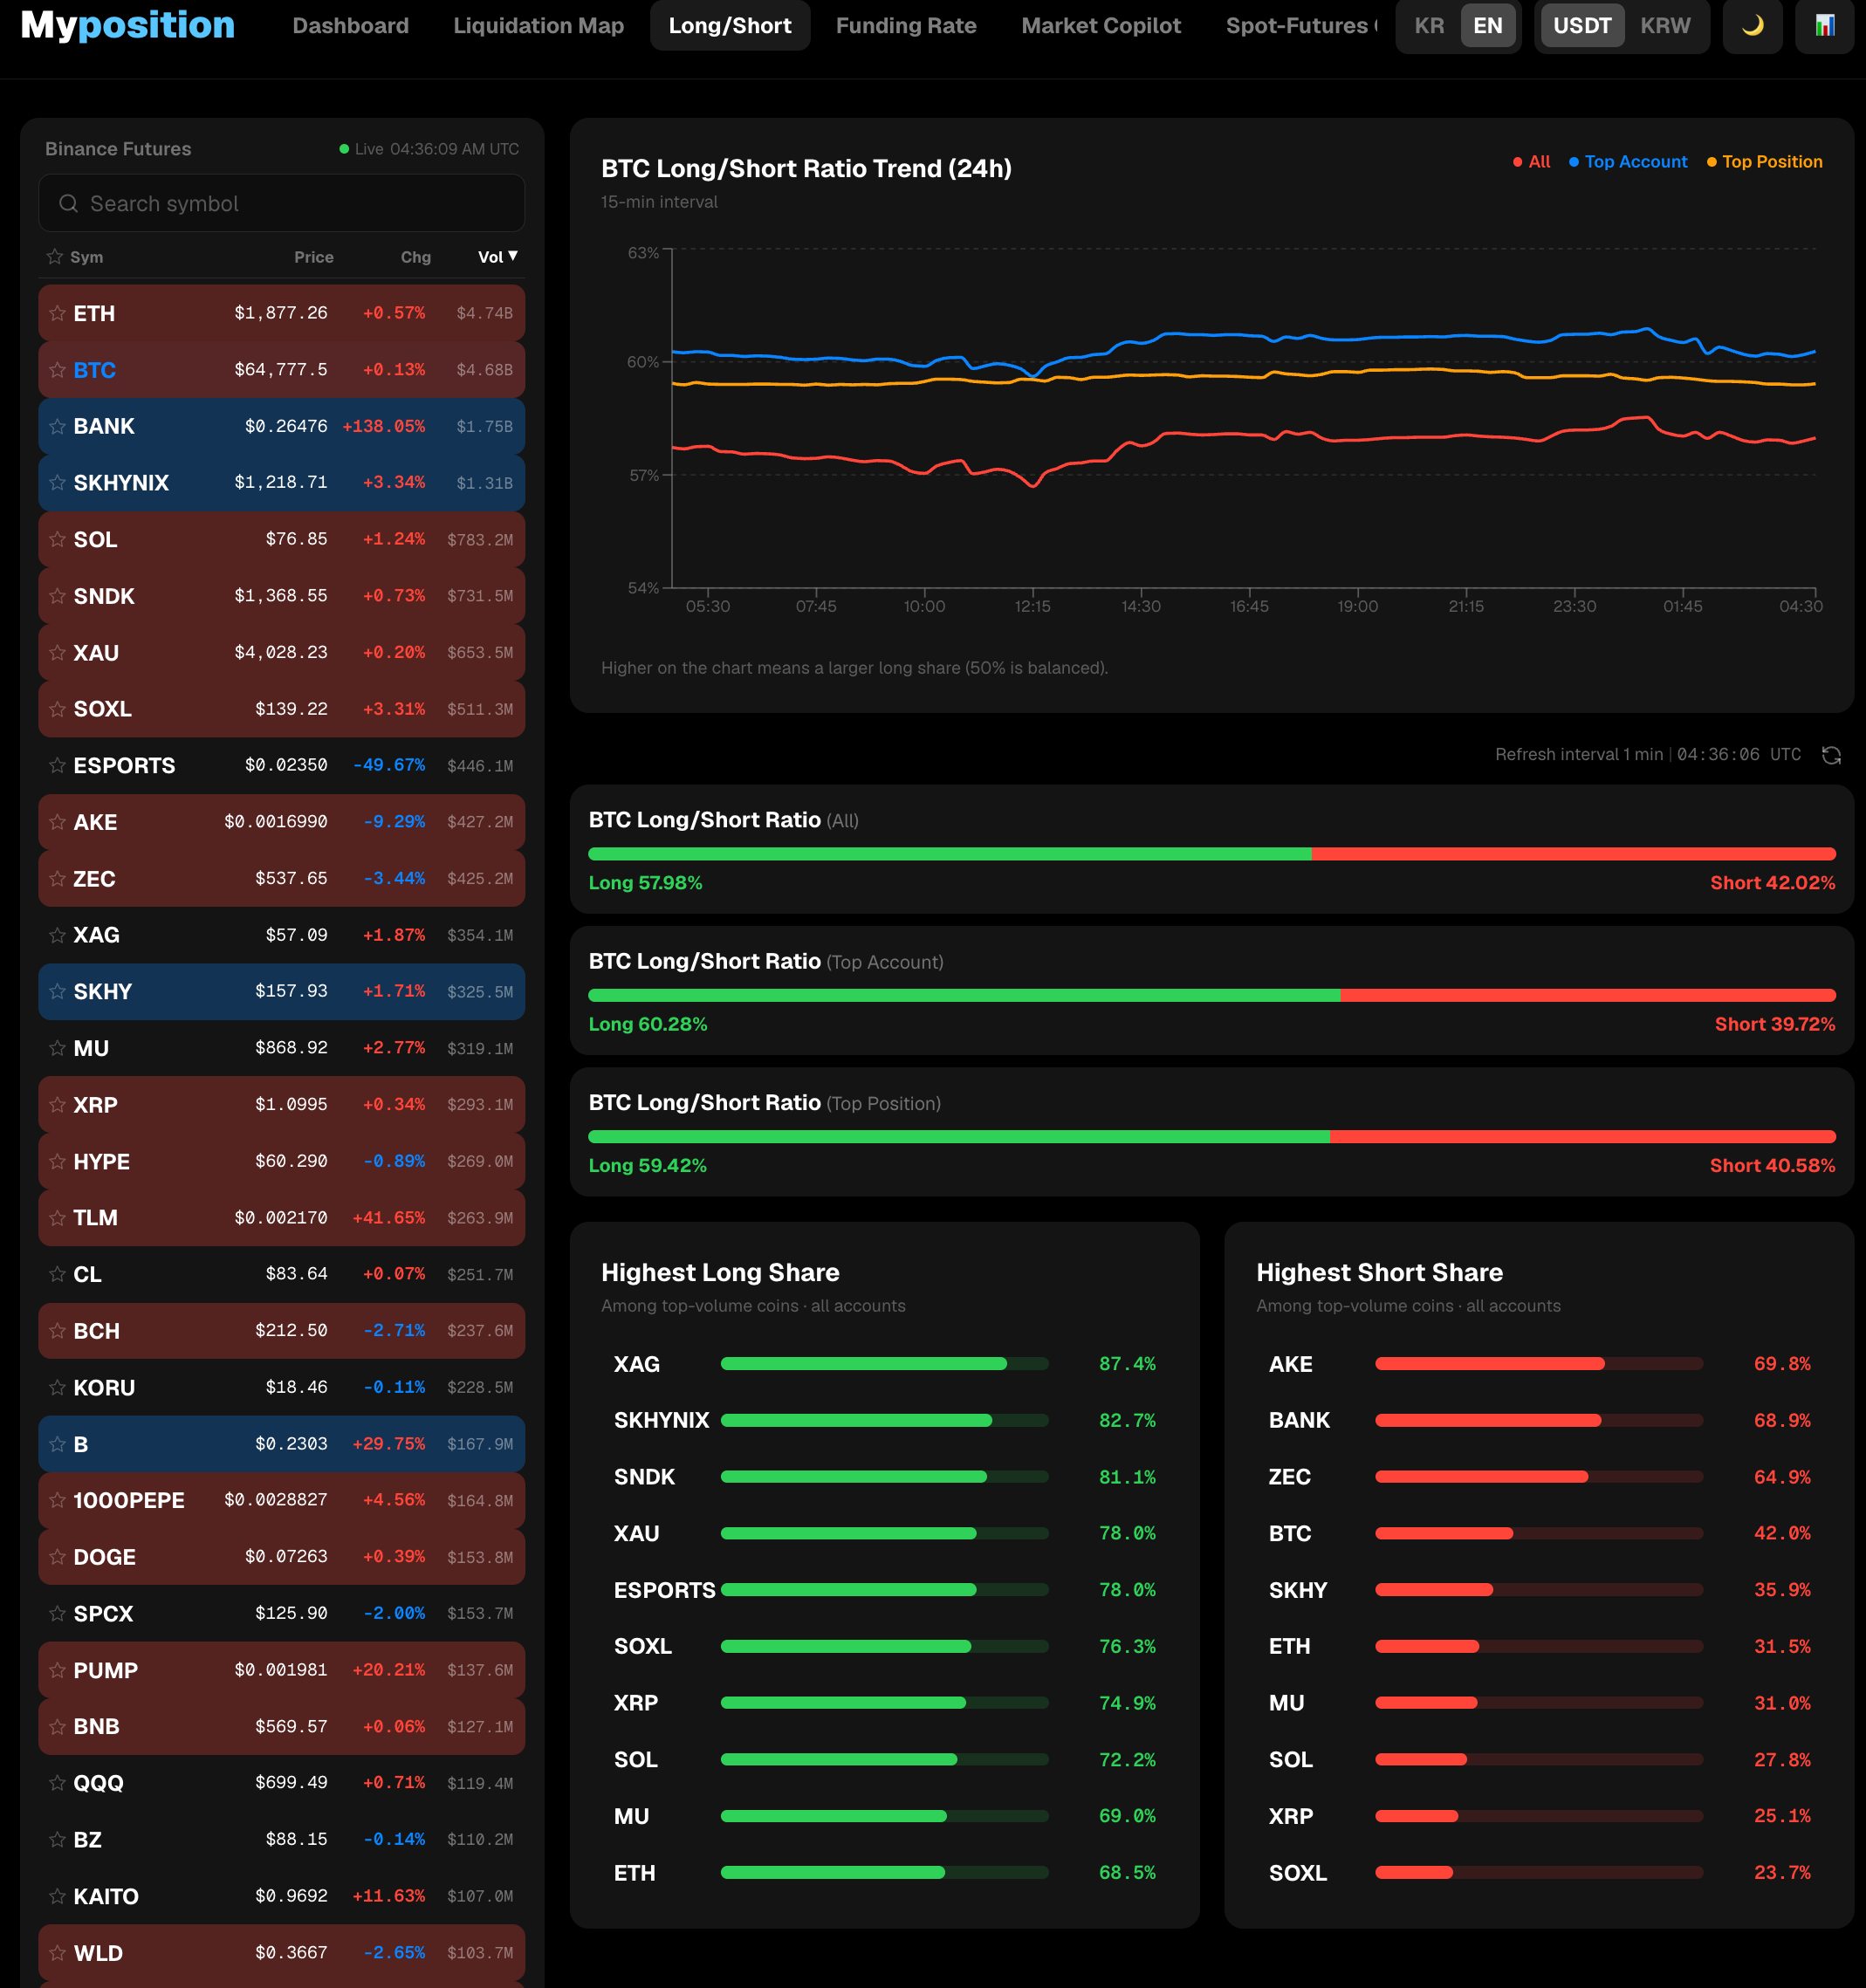Favorite ETH with its star icon
The width and height of the screenshot is (1866, 1988).
[58, 313]
